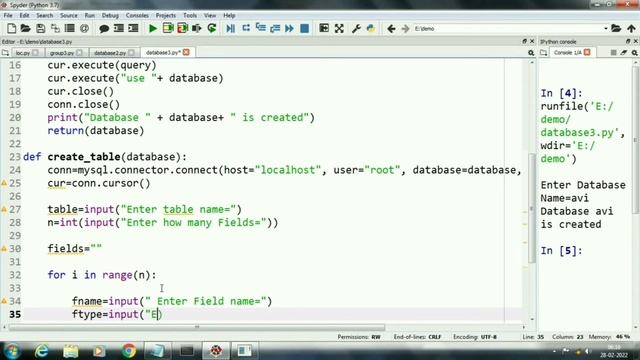This screenshot has width=640, height=360.
Task: Open the Search menu
Action: pyautogui.click(x=44, y=16)
